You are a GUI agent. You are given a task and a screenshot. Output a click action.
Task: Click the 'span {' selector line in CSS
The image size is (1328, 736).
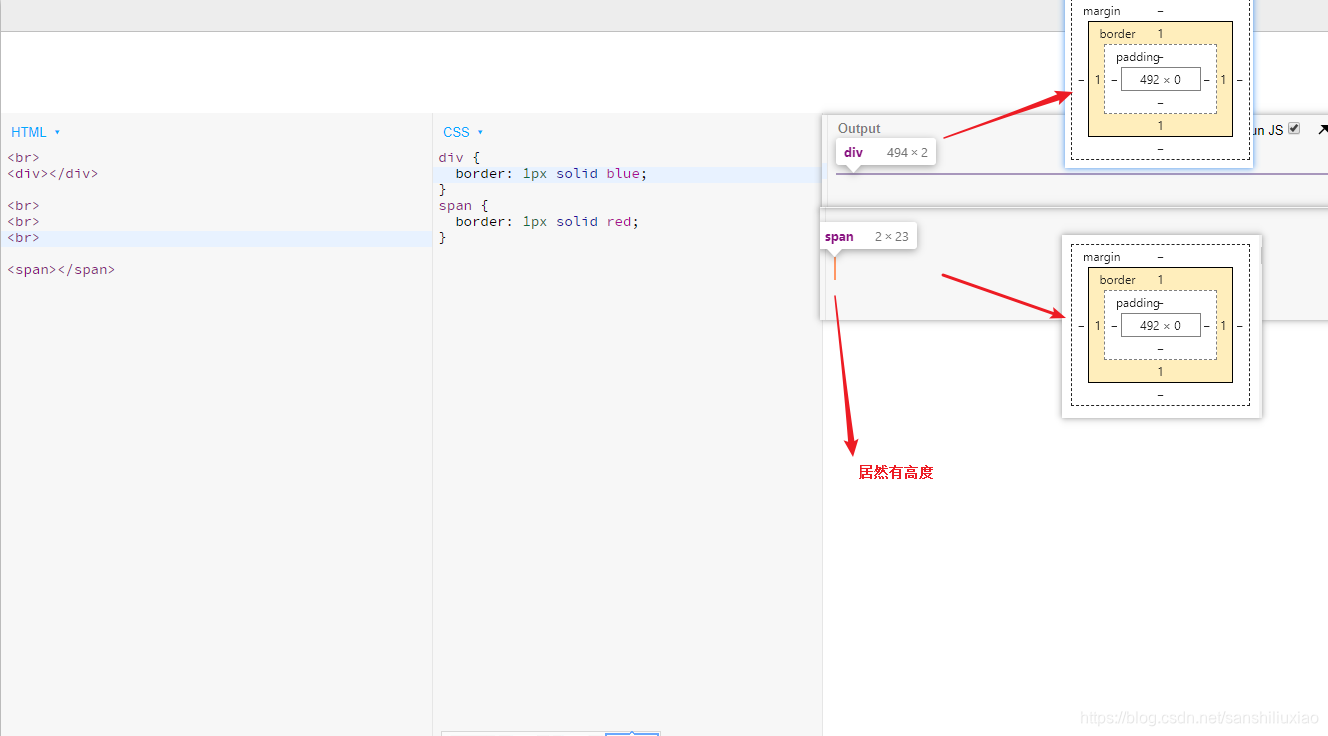click(x=463, y=205)
